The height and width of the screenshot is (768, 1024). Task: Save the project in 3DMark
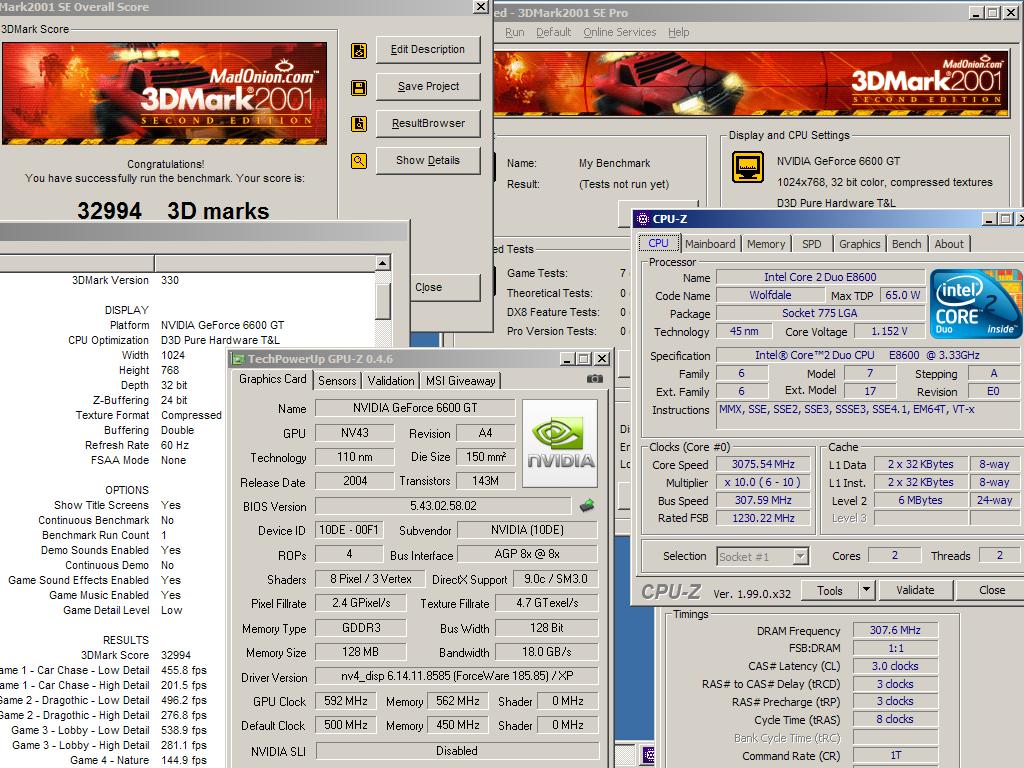(x=428, y=86)
